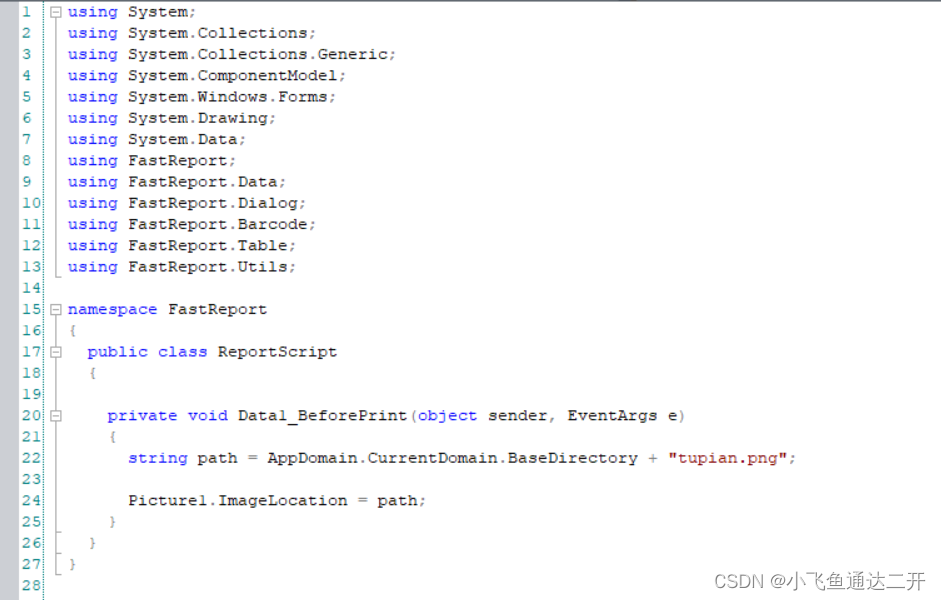Click the namespace keyword on line 15
941x600 pixels.
tap(112, 309)
